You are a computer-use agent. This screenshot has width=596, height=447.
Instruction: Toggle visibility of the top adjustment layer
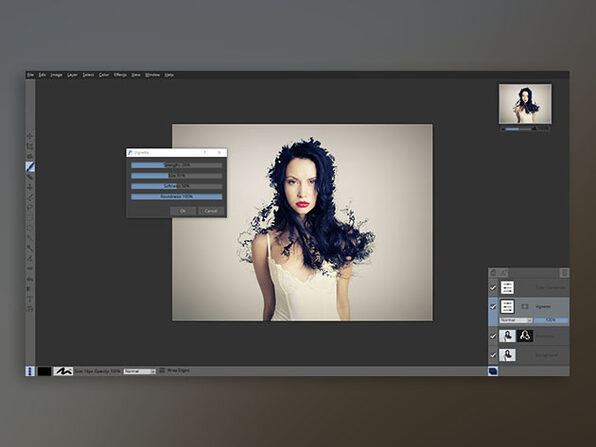(x=493, y=288)
